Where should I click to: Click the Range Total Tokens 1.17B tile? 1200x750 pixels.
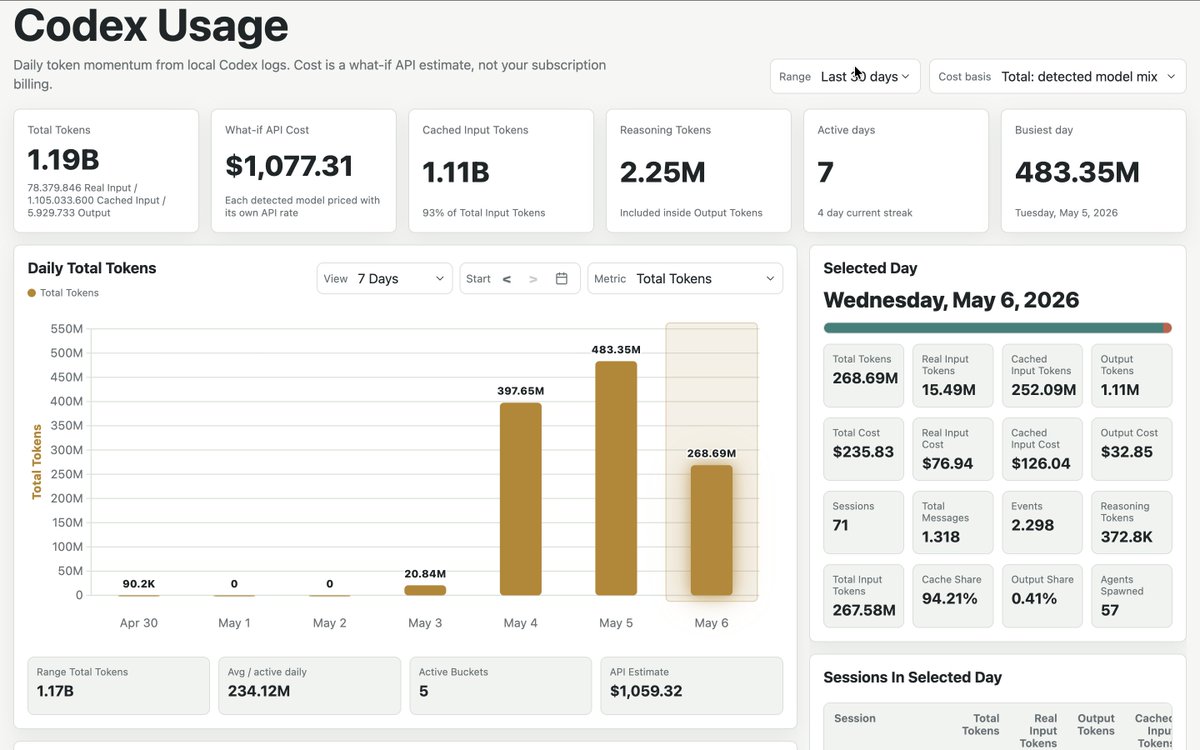[x=119, y=685]
